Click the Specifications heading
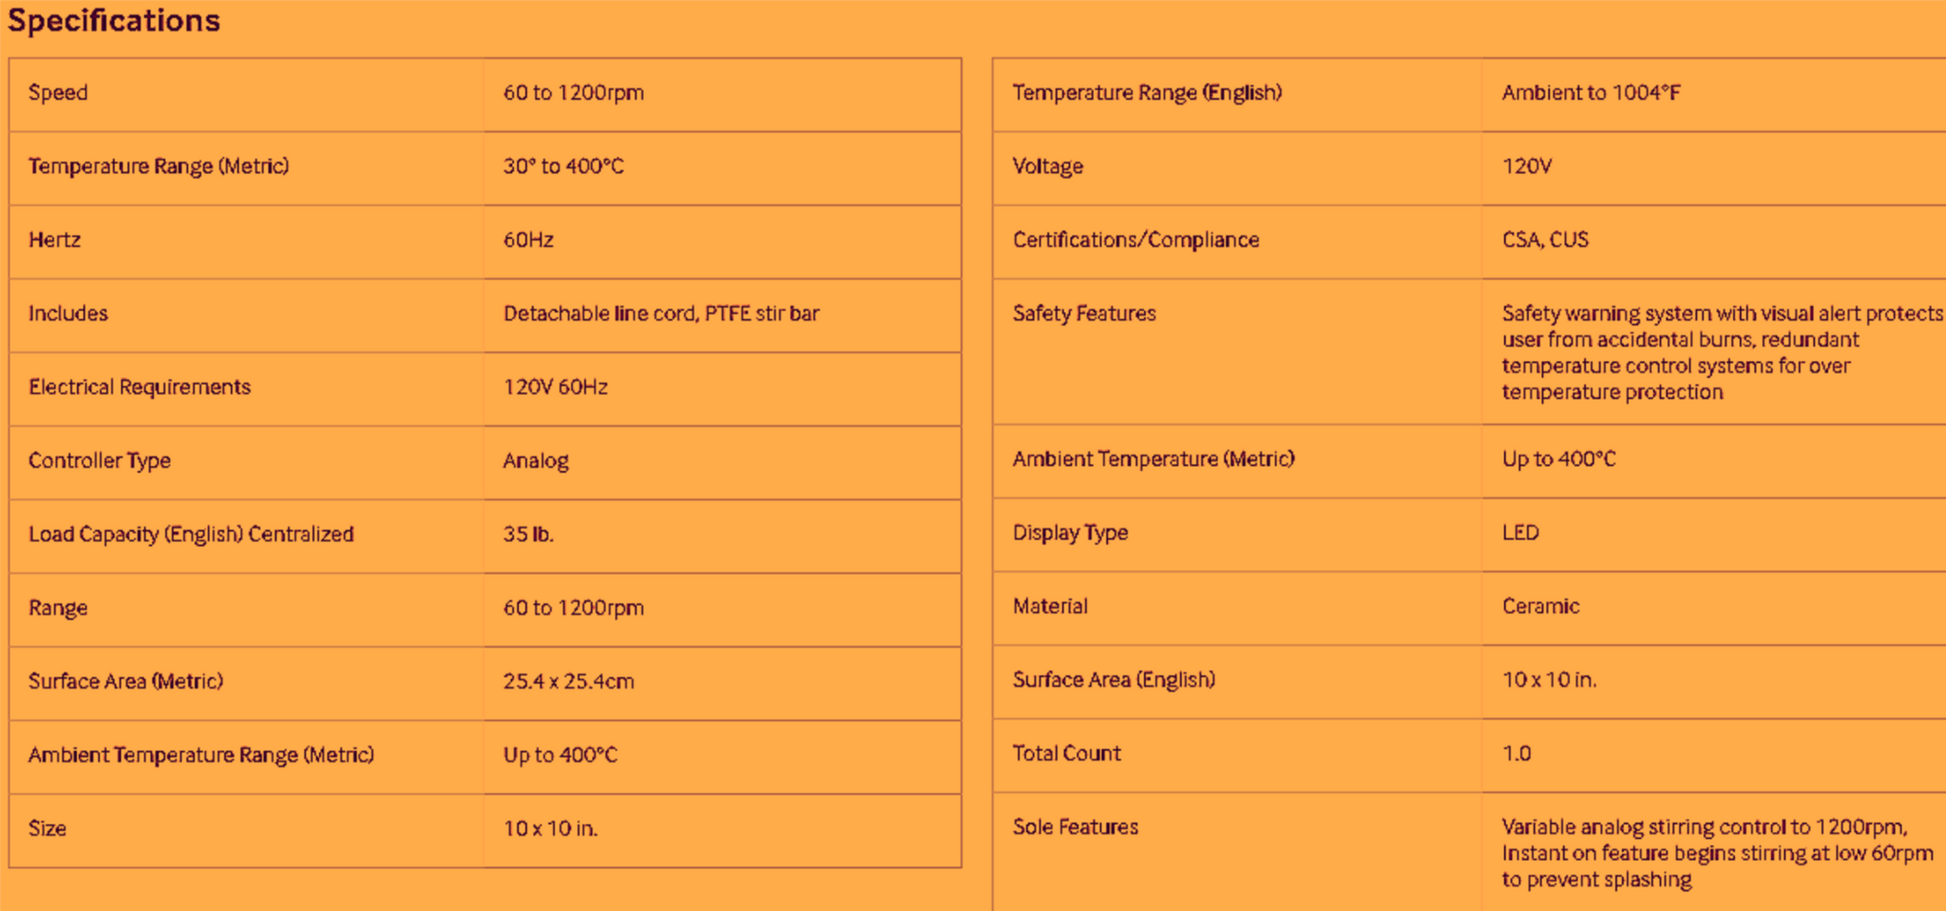Screen dimensions: 1946x911 point(114,21)
